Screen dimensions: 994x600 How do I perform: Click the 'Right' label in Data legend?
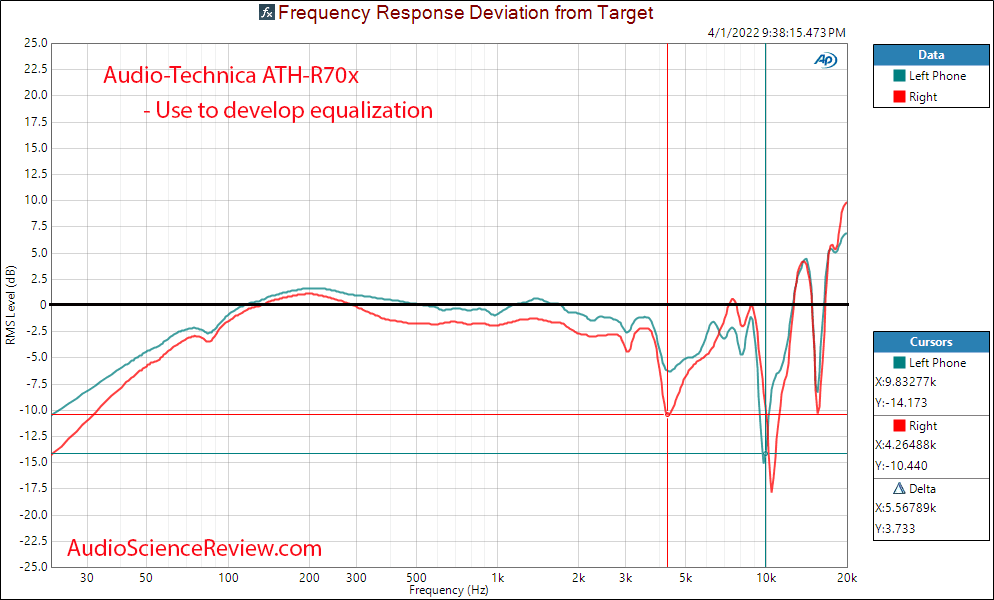tap(922, 97)
